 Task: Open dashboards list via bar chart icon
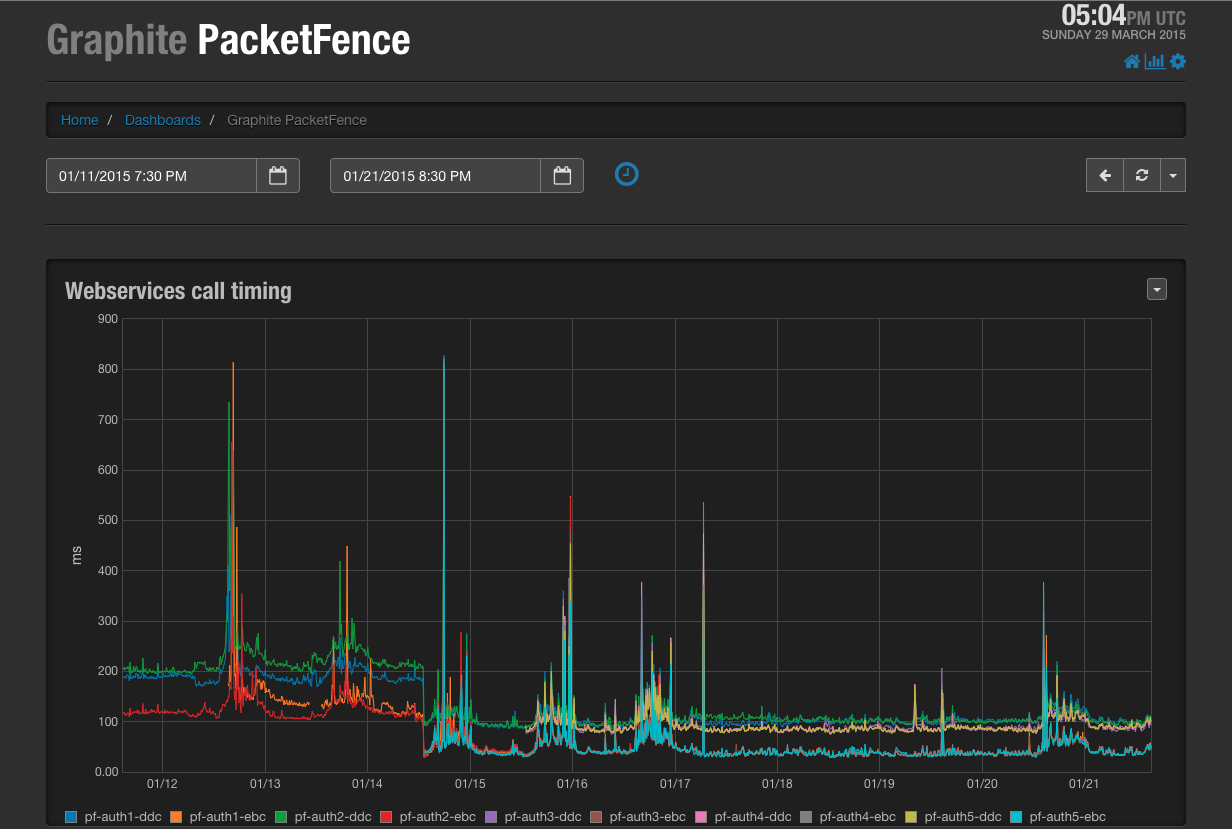1155,62
